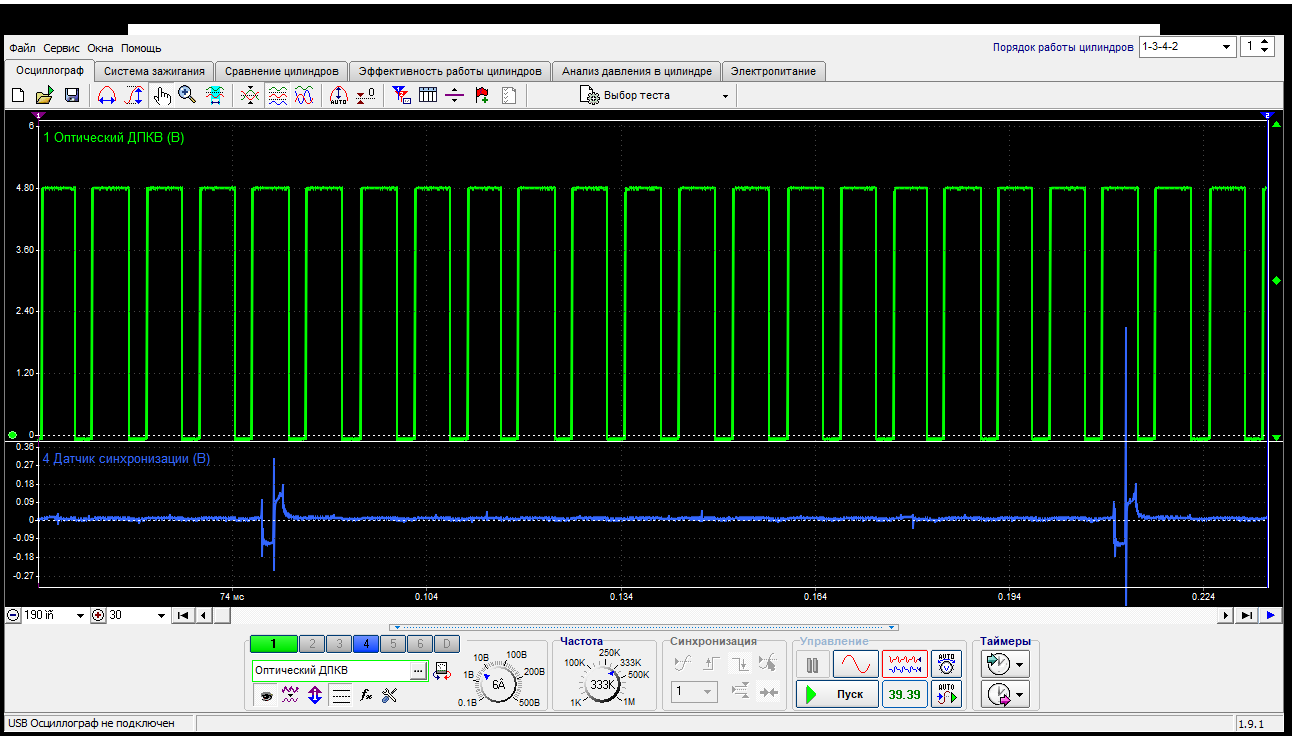Open the Выбор теста dropdown
This screenshot has height=736, width=1296.
coord(655,96)
